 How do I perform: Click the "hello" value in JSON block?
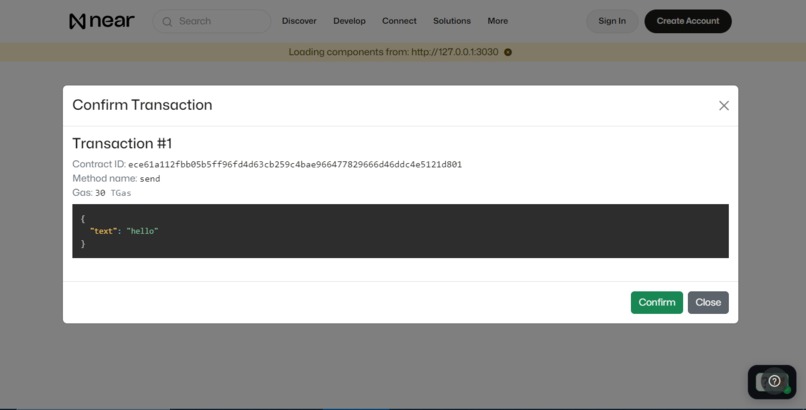142,231
